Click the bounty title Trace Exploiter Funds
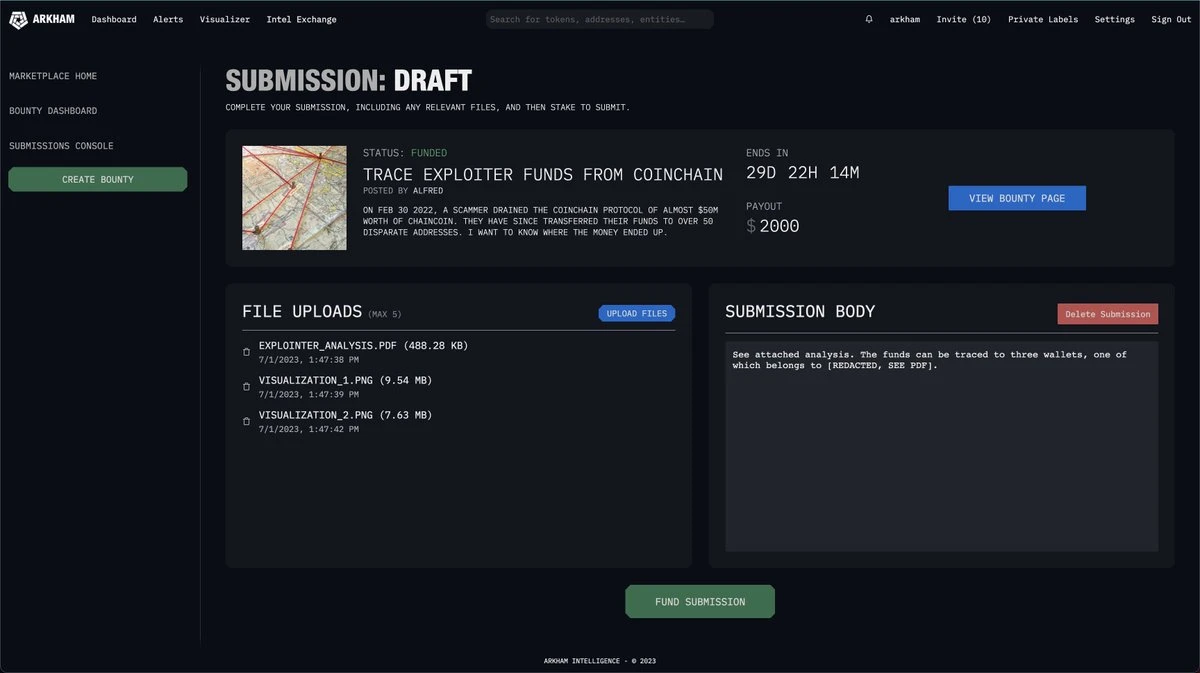Image resolution: width=1200 pixels, height=673 pixels. (x=543, y=175)
